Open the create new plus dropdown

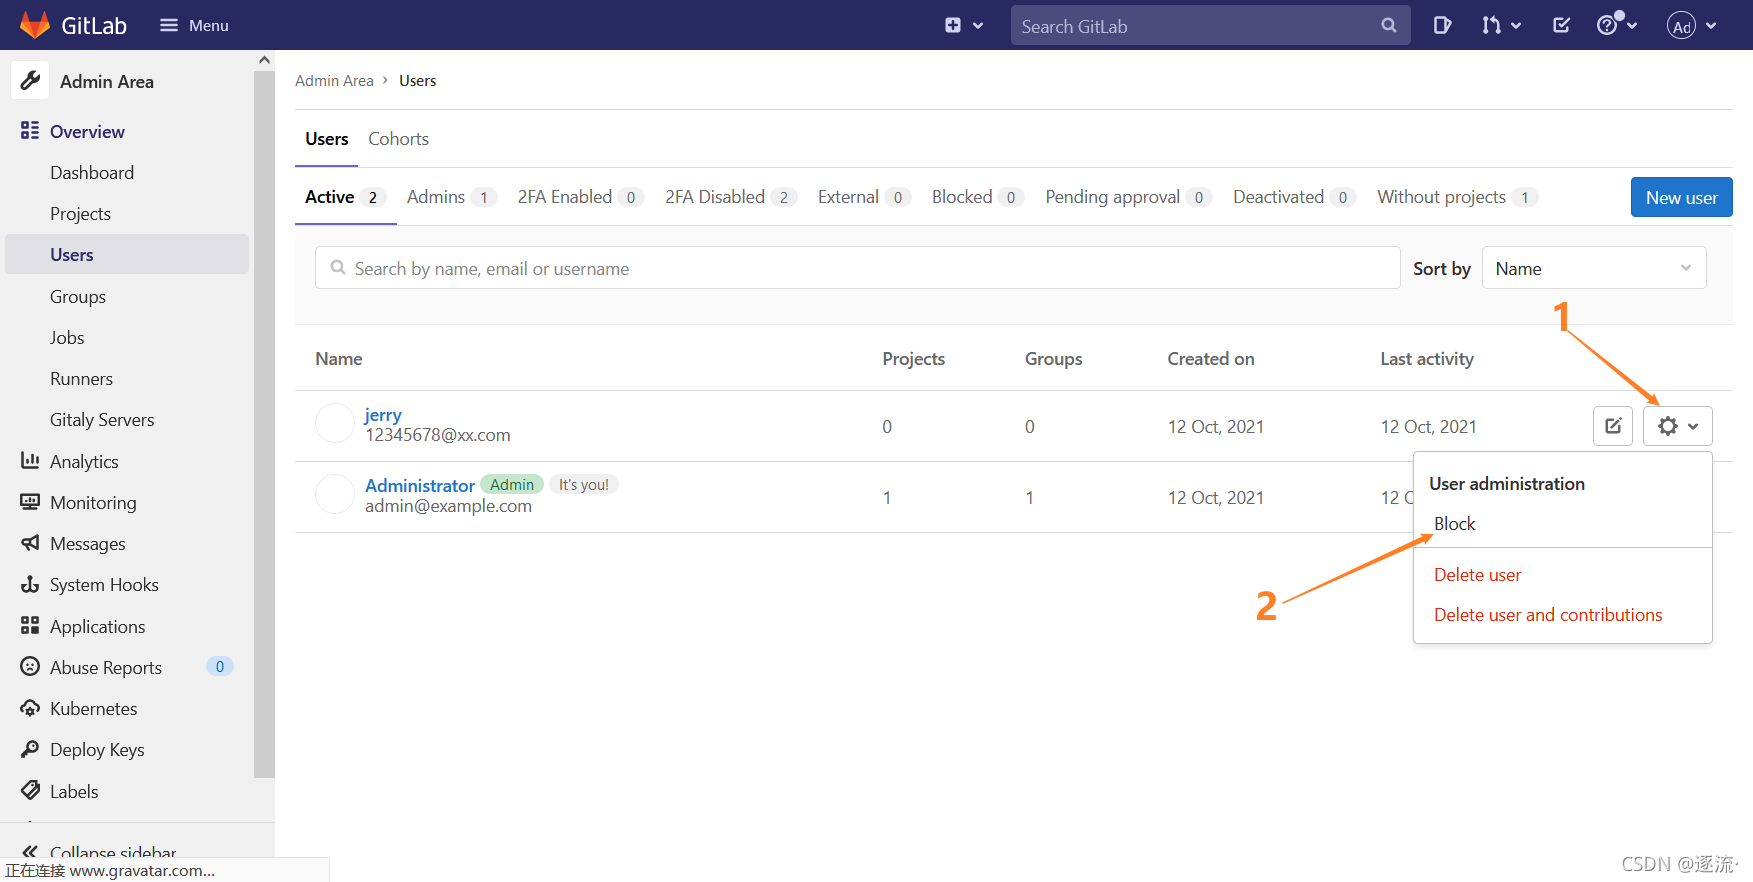coord(964,25)
